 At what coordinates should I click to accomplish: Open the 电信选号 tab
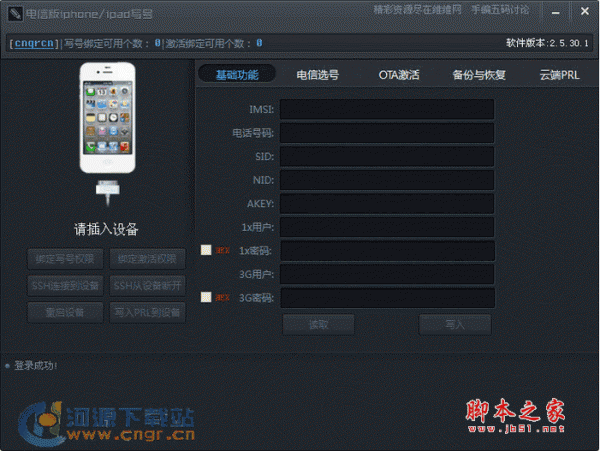[x=317, y=75]
